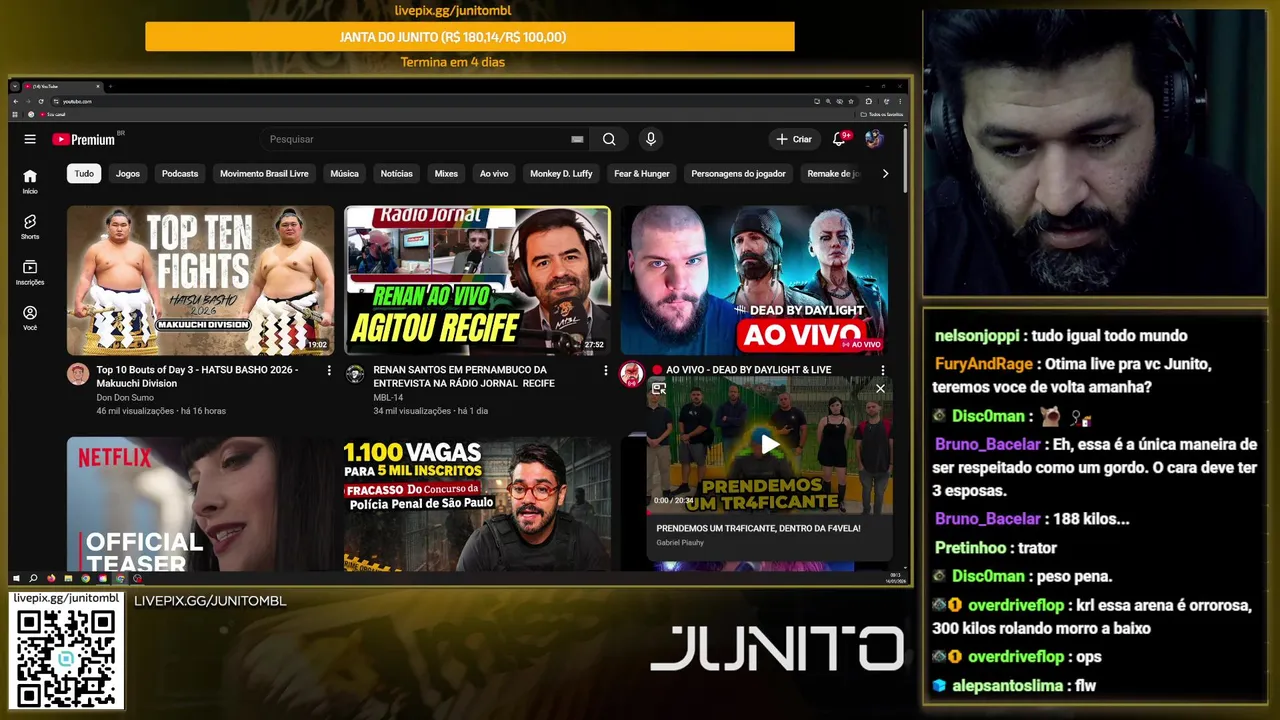
Task: Select the Personagens do jogador chip
Action: (x=738, y=173)
